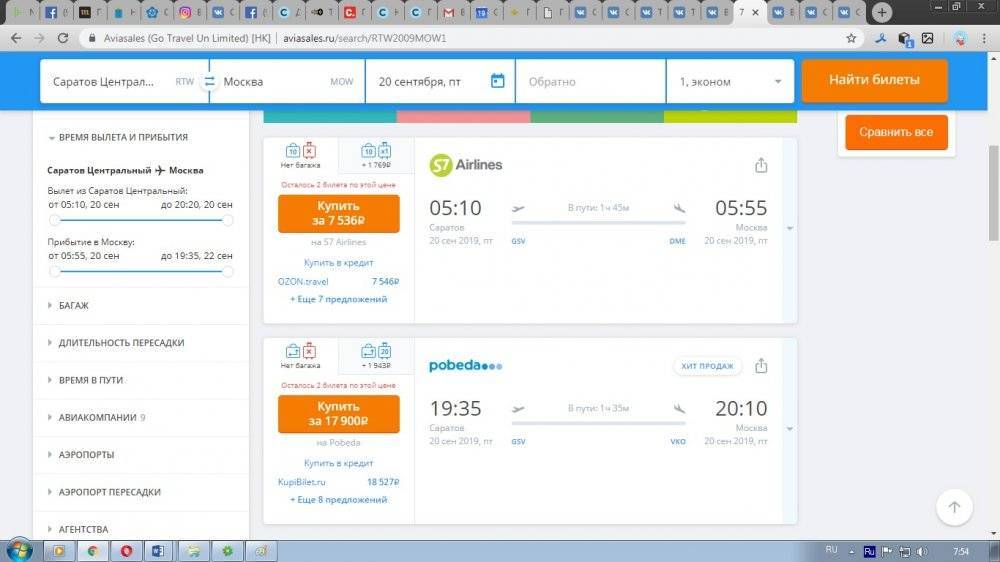Open the calendar date picker icon

click(x=497, y=81)
